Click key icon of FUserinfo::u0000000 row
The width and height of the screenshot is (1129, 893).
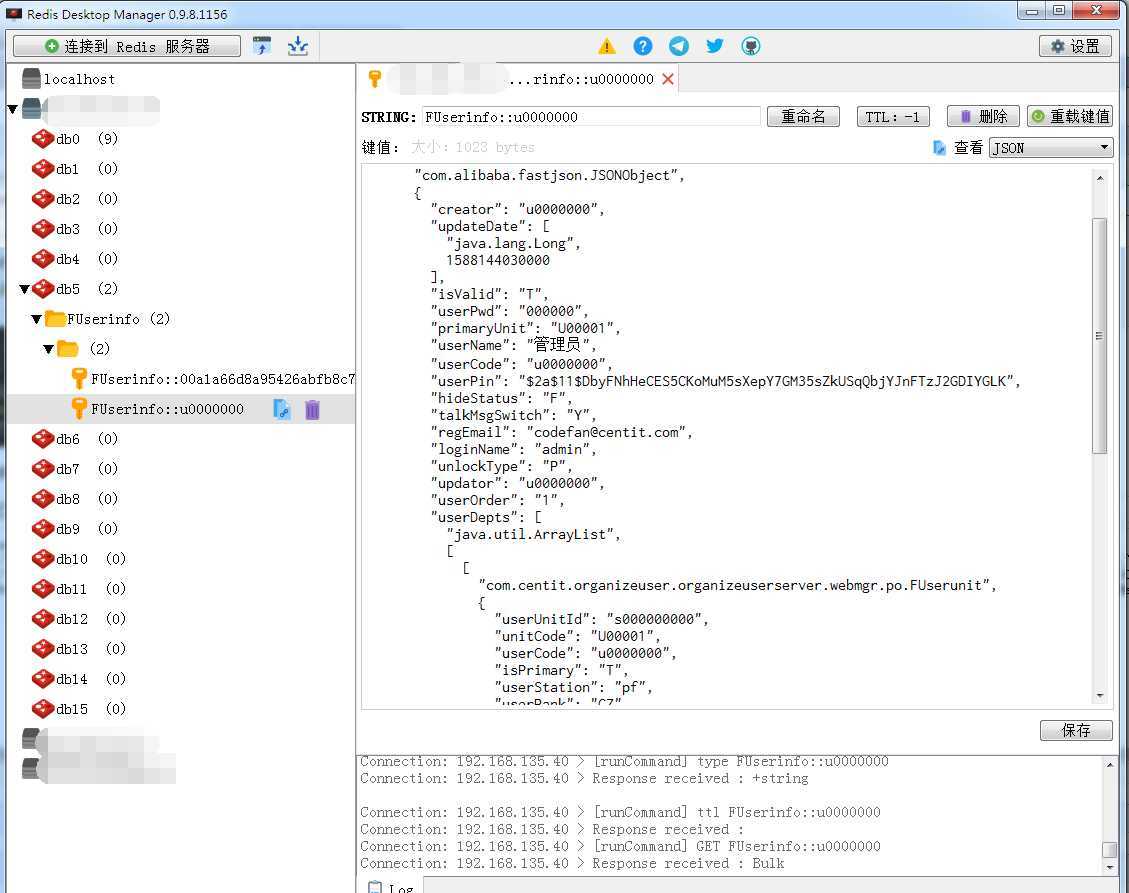pyautogui.click(x=79, y=409)
